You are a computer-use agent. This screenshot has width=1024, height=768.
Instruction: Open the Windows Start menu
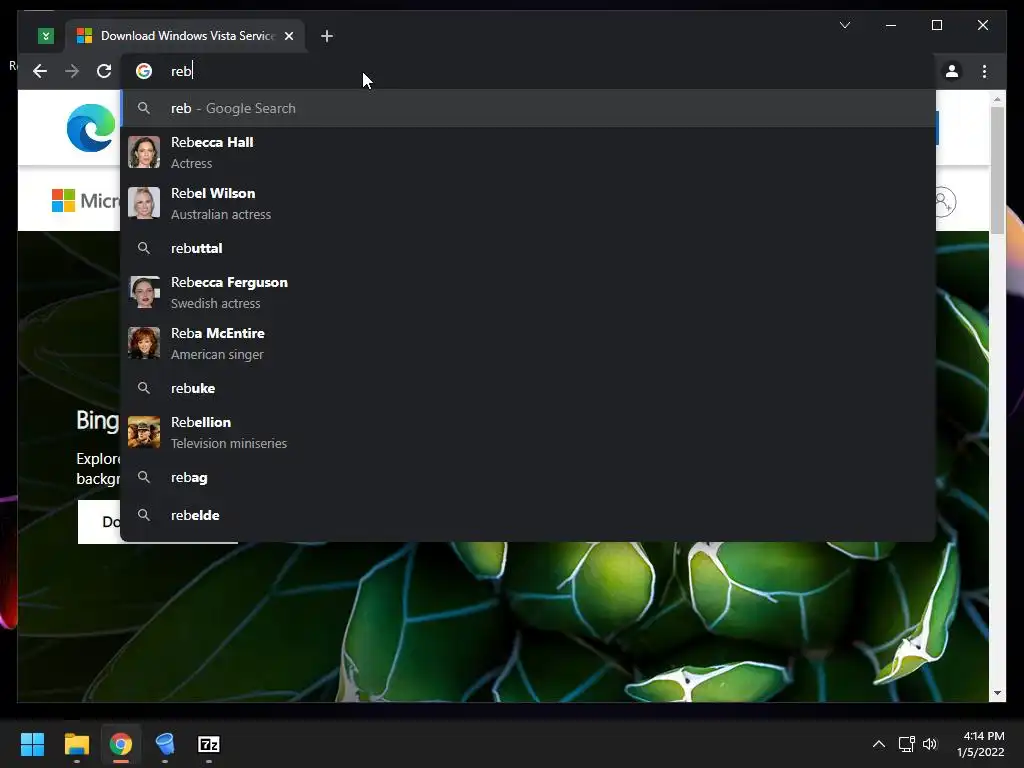click(32, 744)
